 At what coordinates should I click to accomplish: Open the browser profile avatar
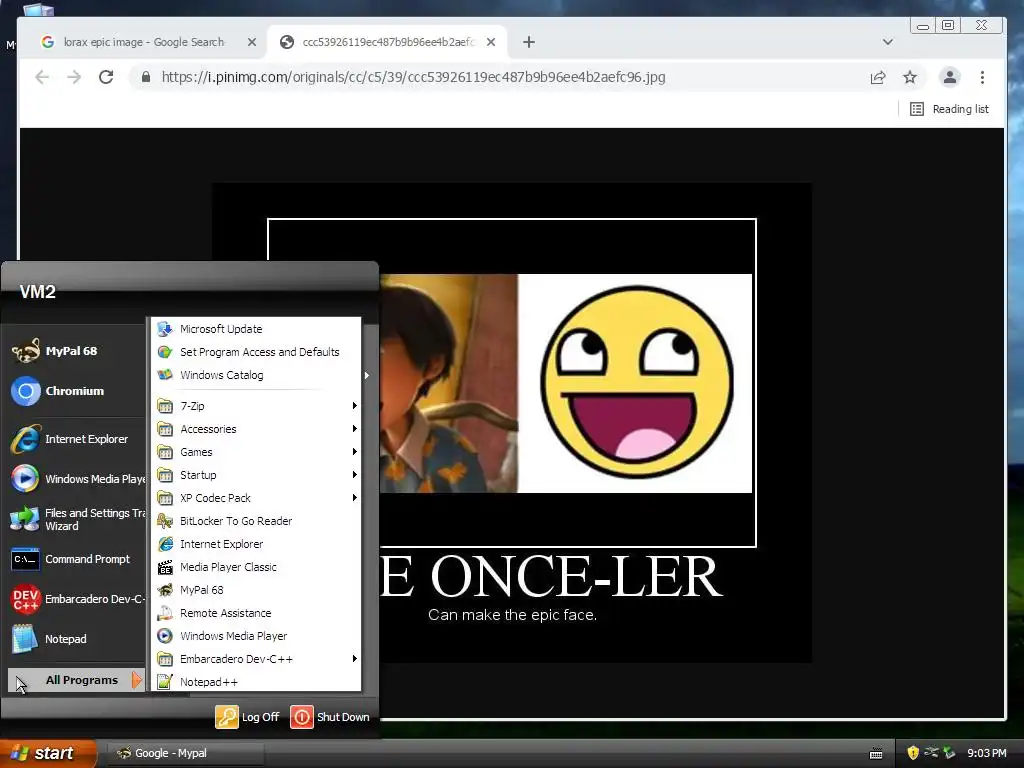tap(950, 77)
